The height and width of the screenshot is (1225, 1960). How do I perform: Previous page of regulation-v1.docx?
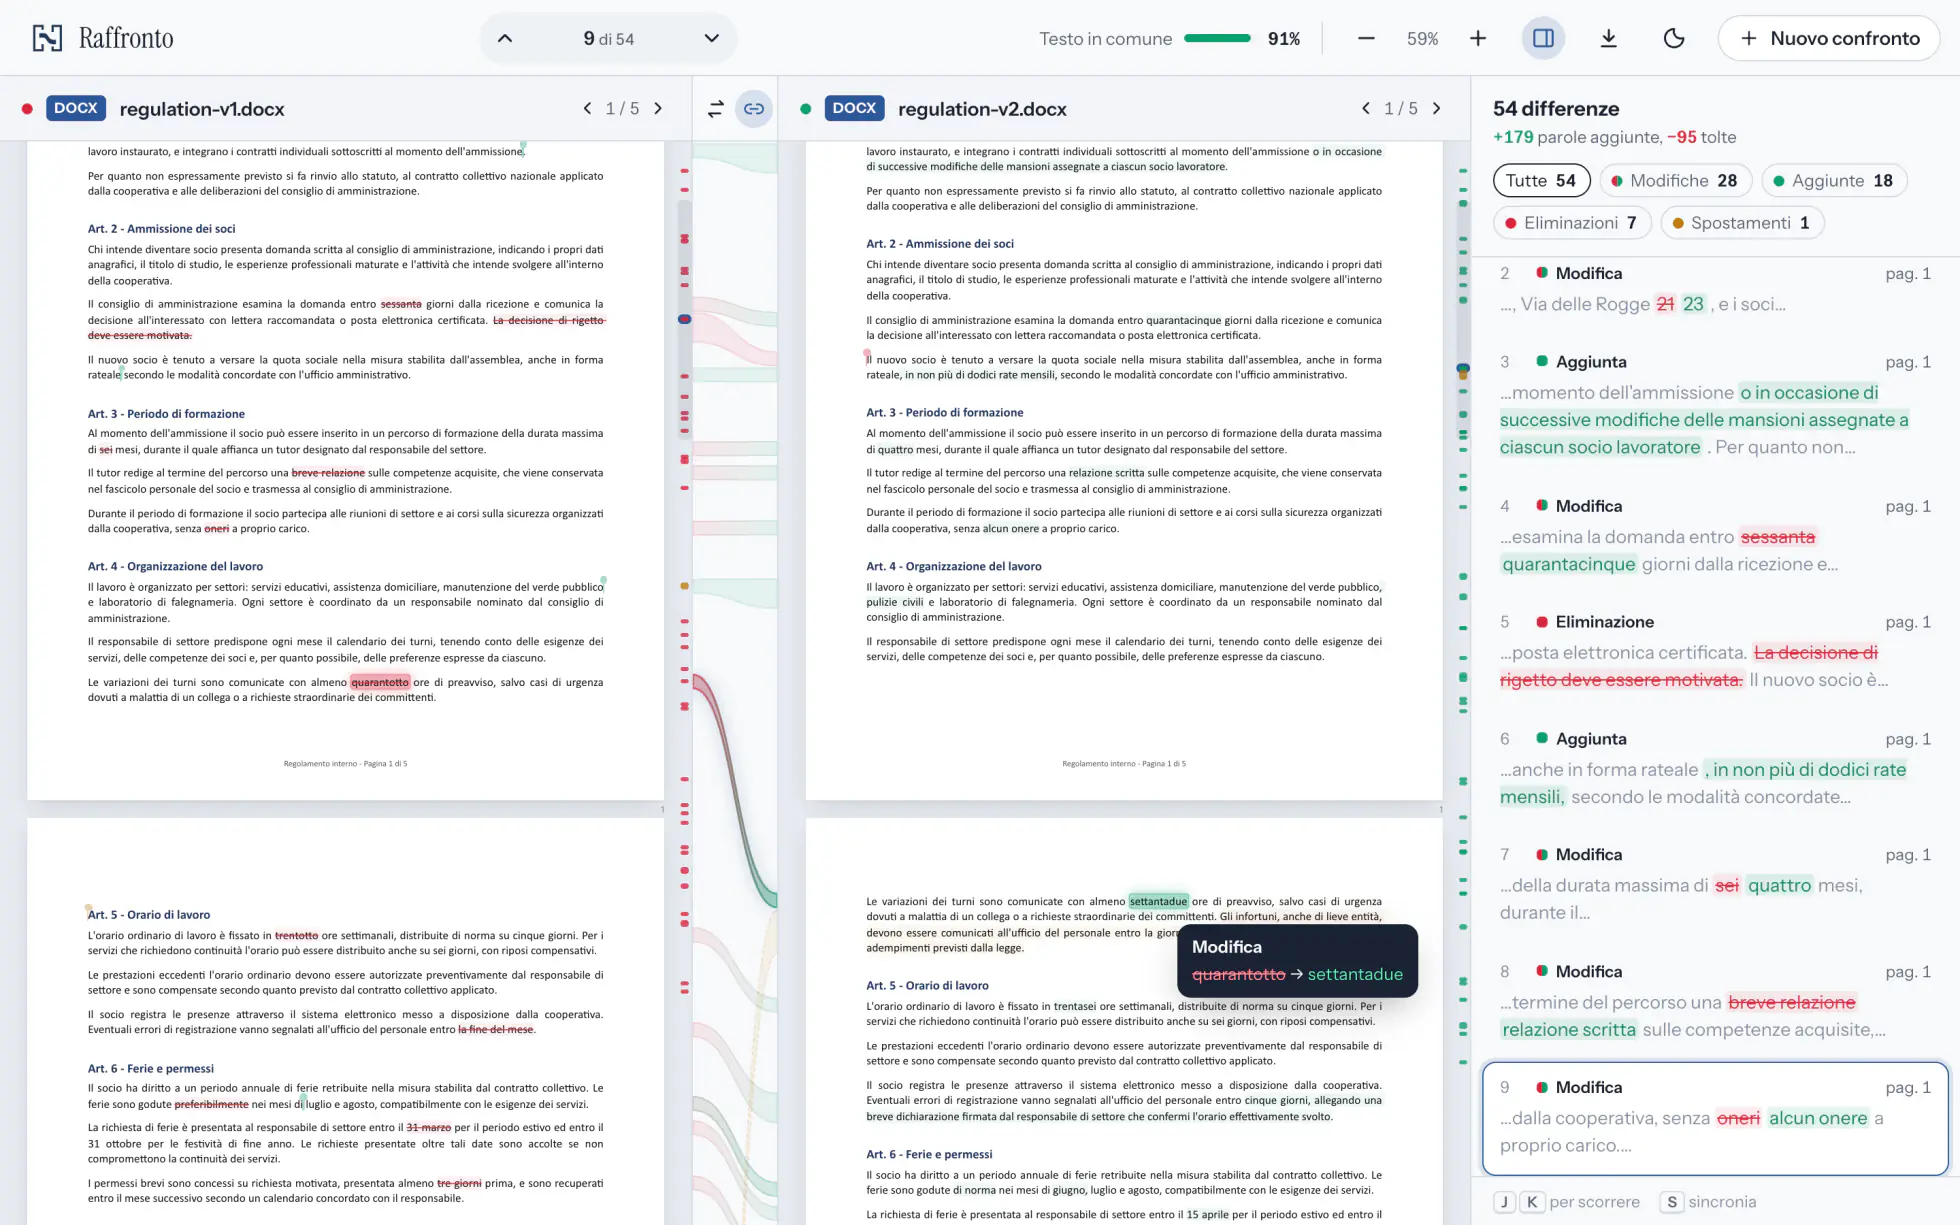(x=587, y=108)
